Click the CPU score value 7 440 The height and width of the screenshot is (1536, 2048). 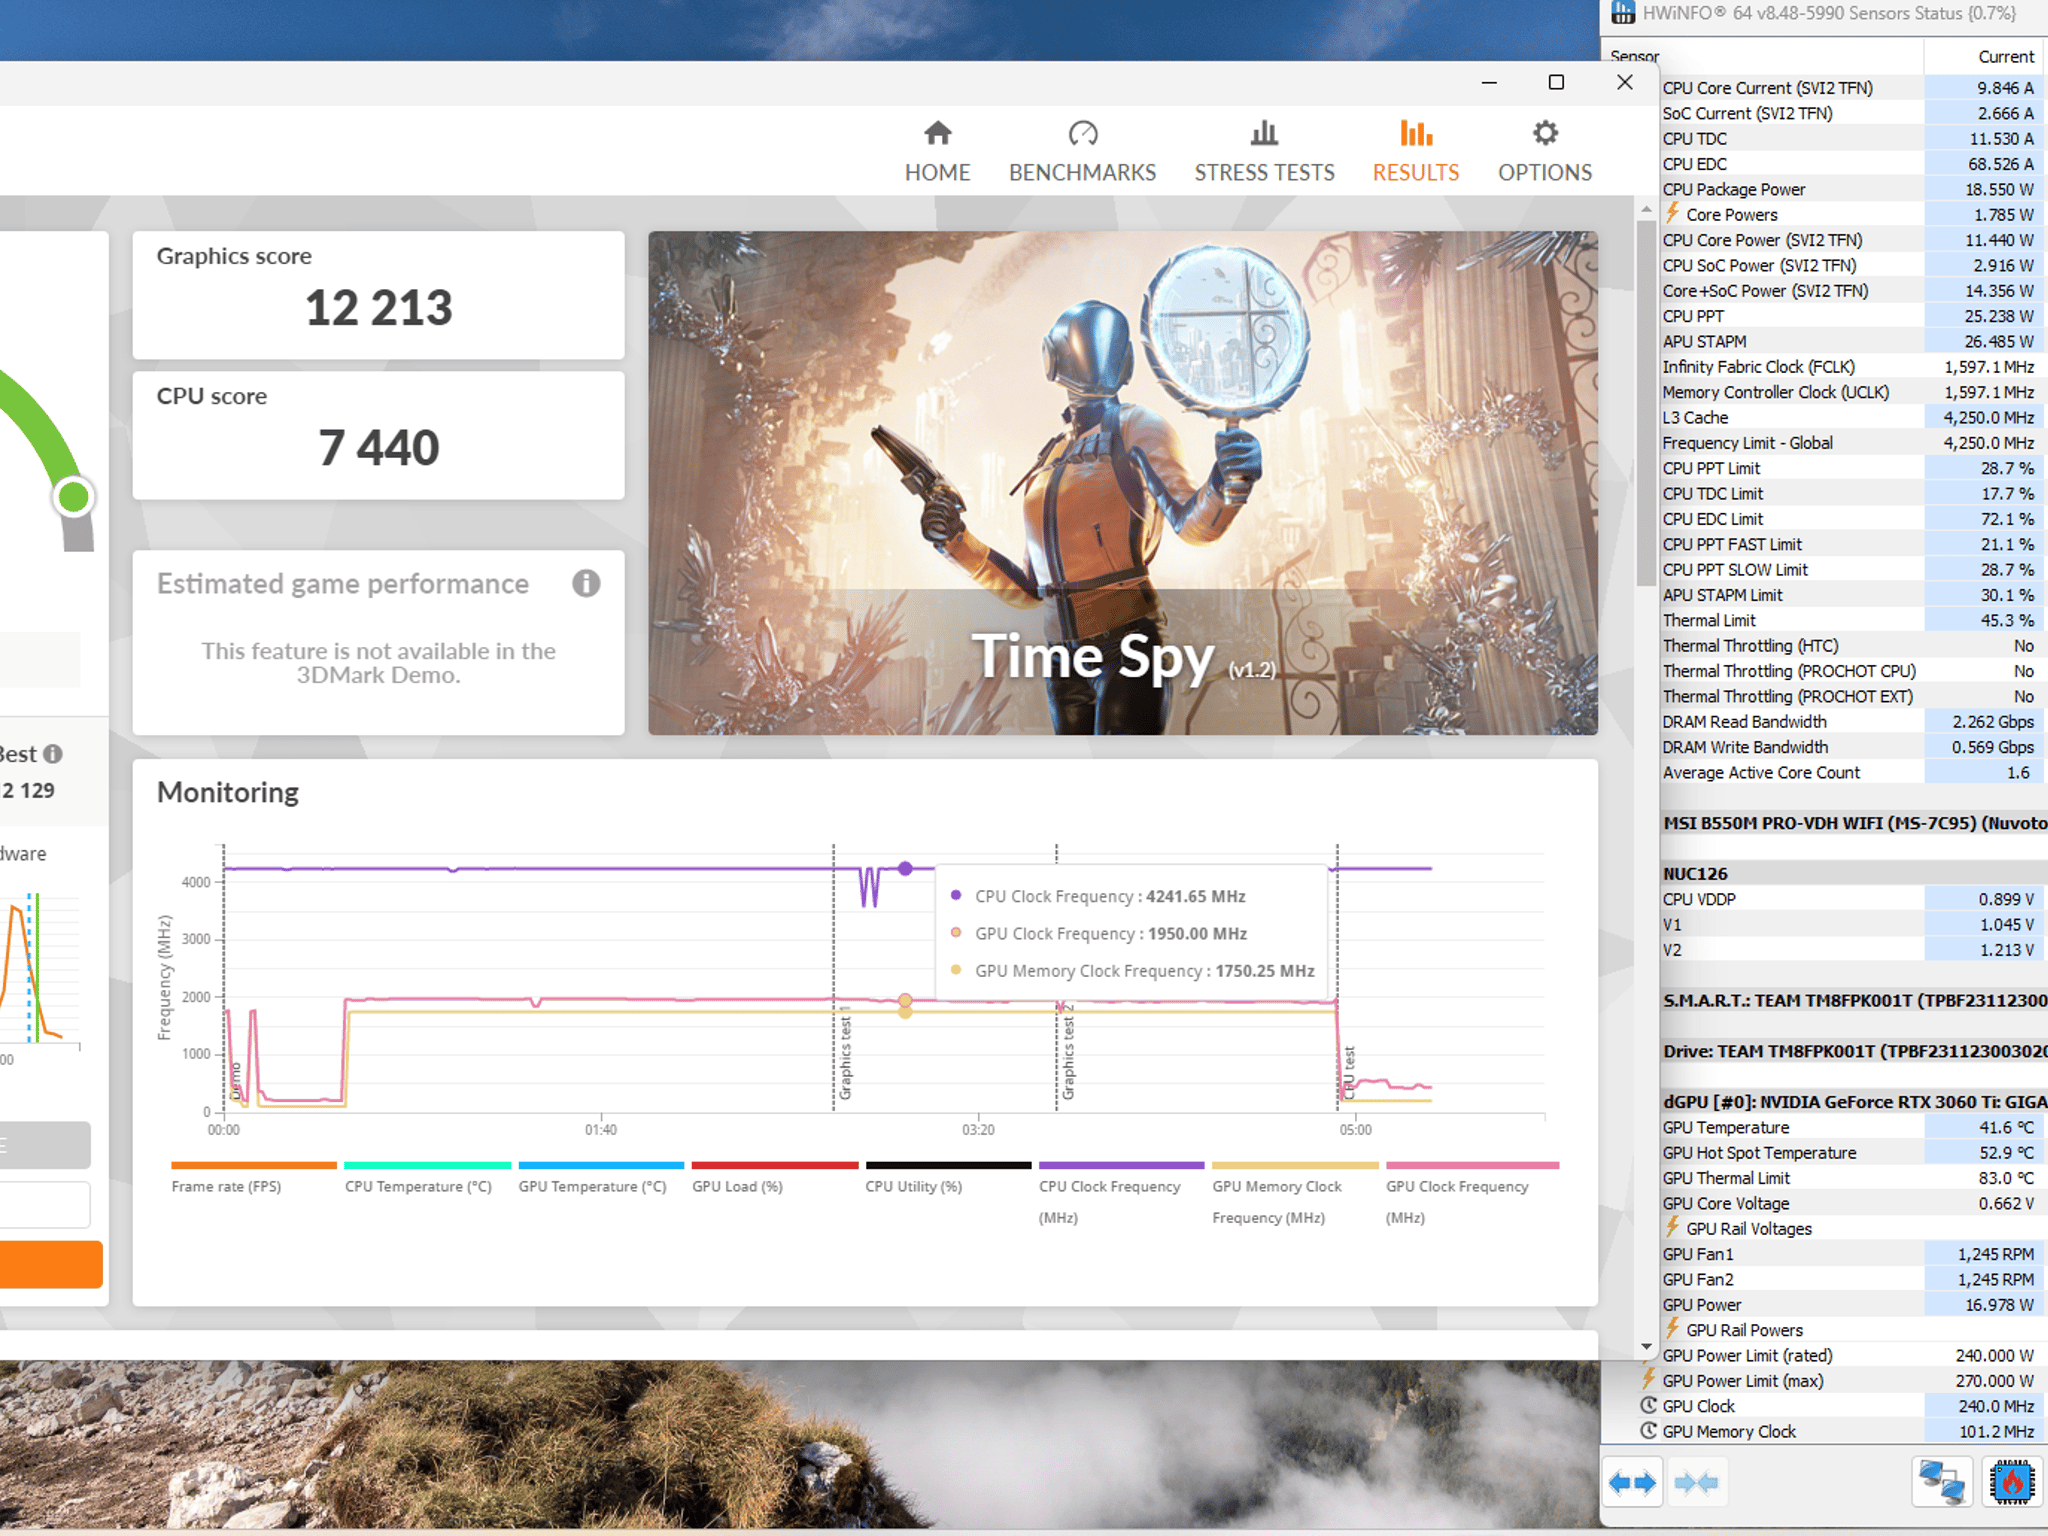tap(378, 447)
